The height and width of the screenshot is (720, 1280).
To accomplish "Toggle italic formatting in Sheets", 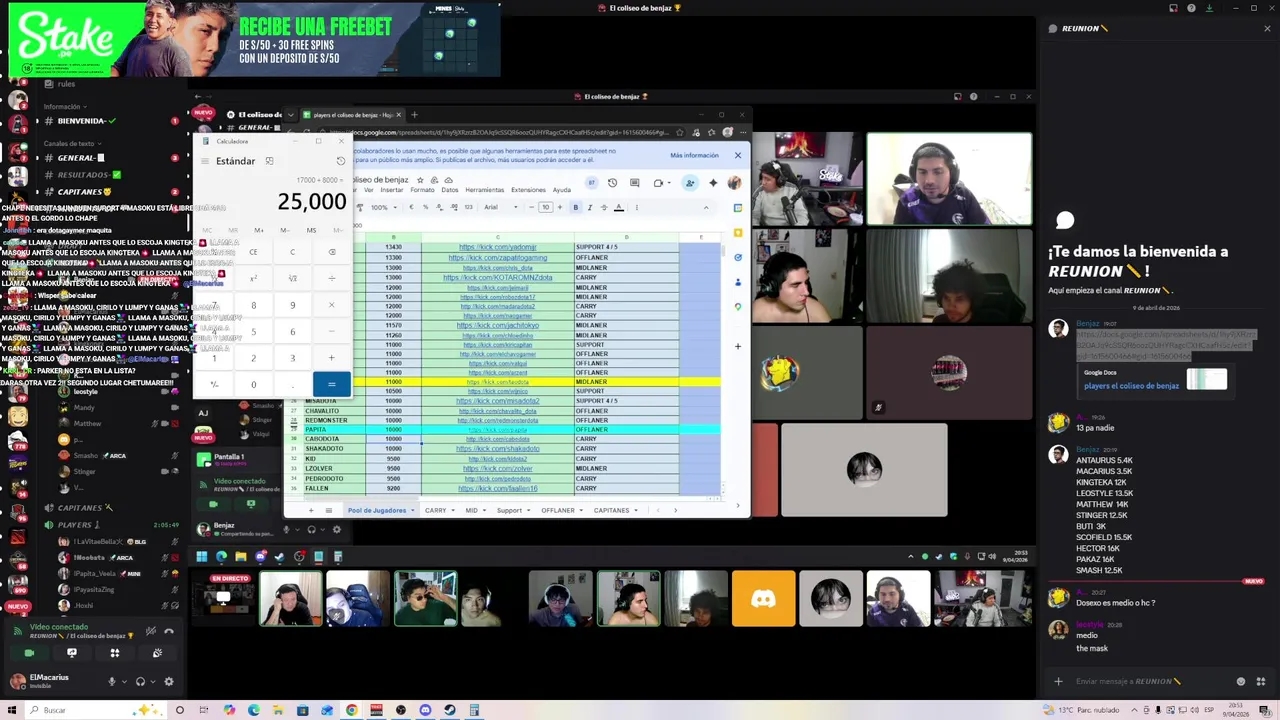I will point(589,207).
